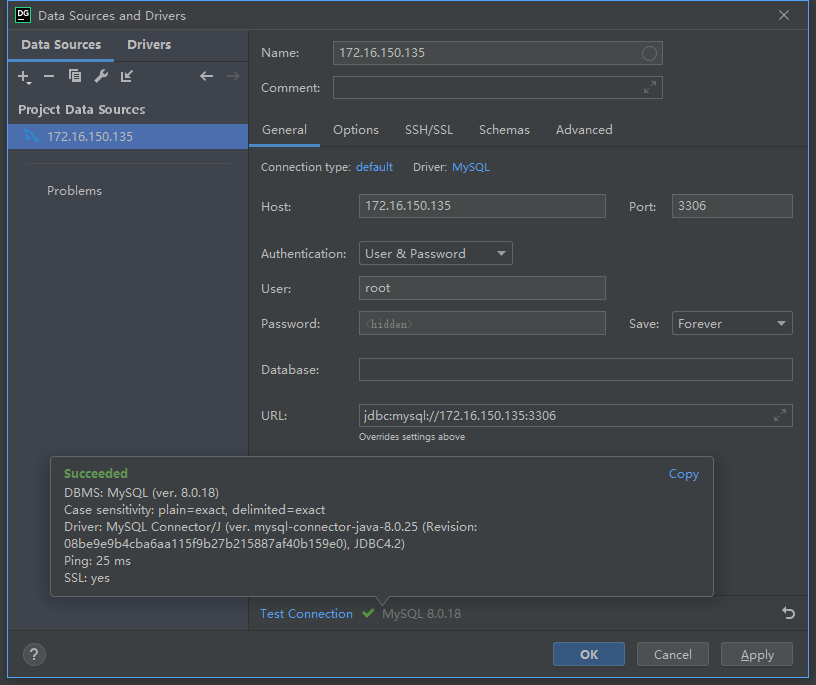Click the DataGrip logo in title bar
816x685 pixels.
click(23, 15)
